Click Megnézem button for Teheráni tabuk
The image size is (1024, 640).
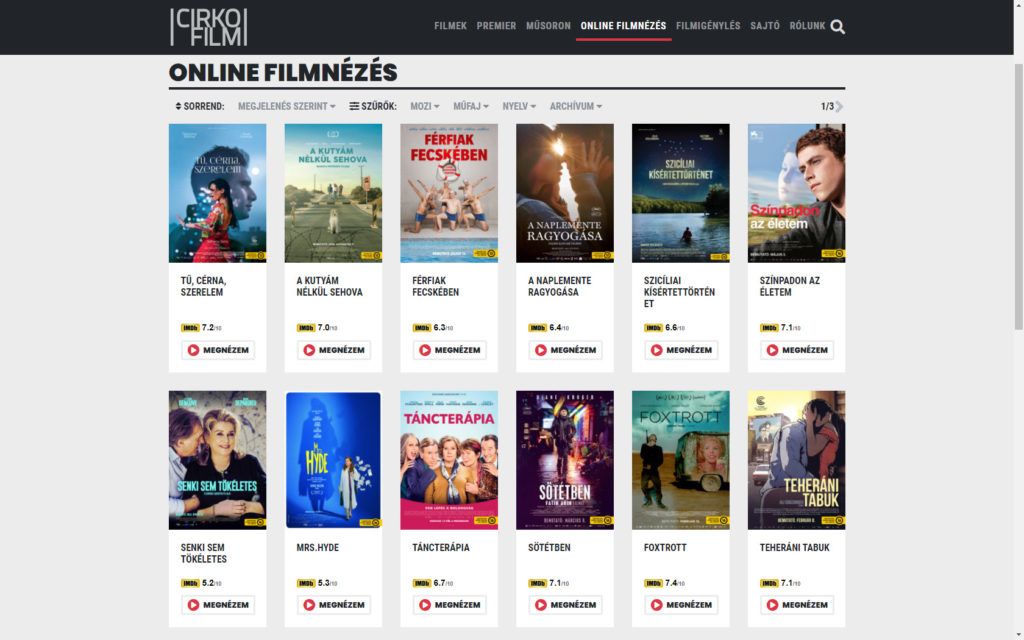[x=797, y=605]
